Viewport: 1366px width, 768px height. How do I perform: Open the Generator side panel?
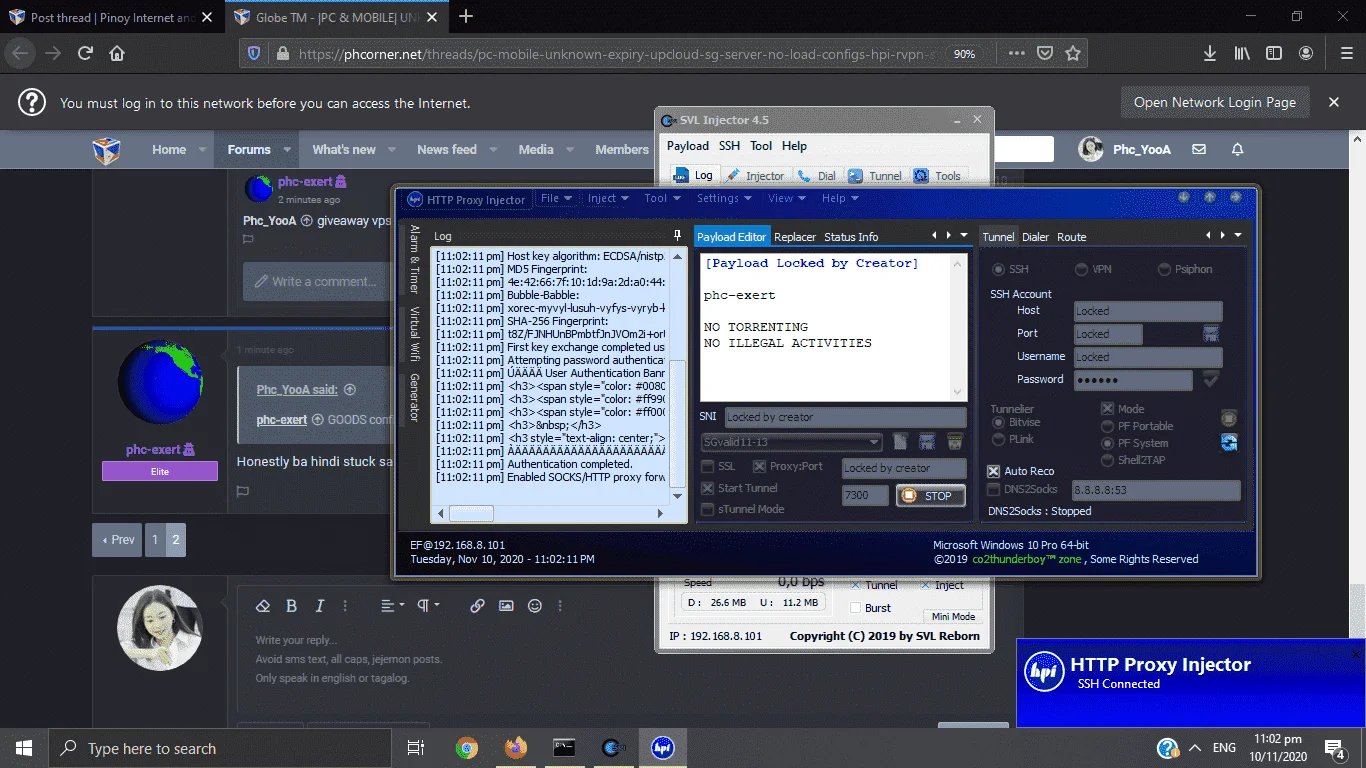click(x=414, y=398)
